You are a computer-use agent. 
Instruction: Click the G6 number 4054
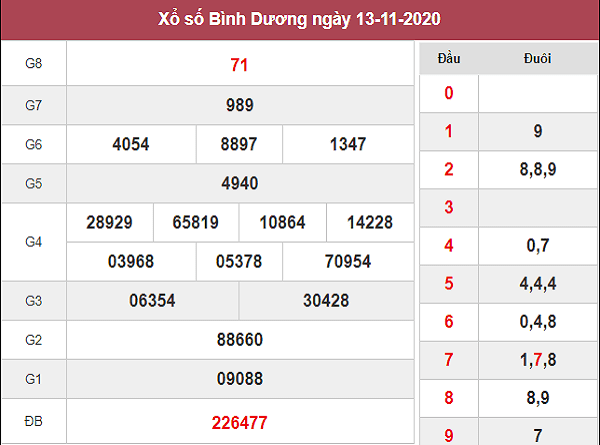[x=131, y=144]
